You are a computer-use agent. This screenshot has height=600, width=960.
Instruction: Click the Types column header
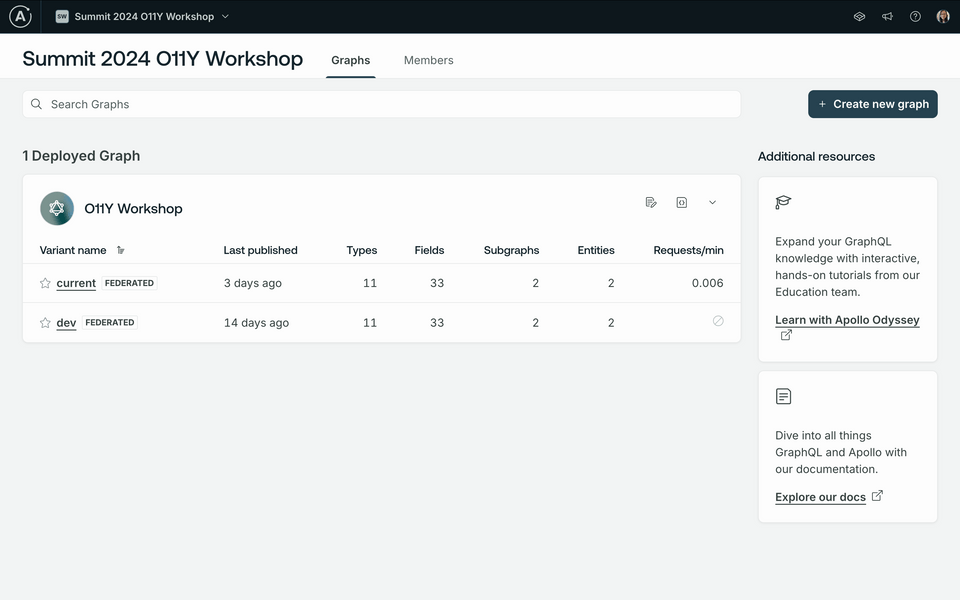361,250
